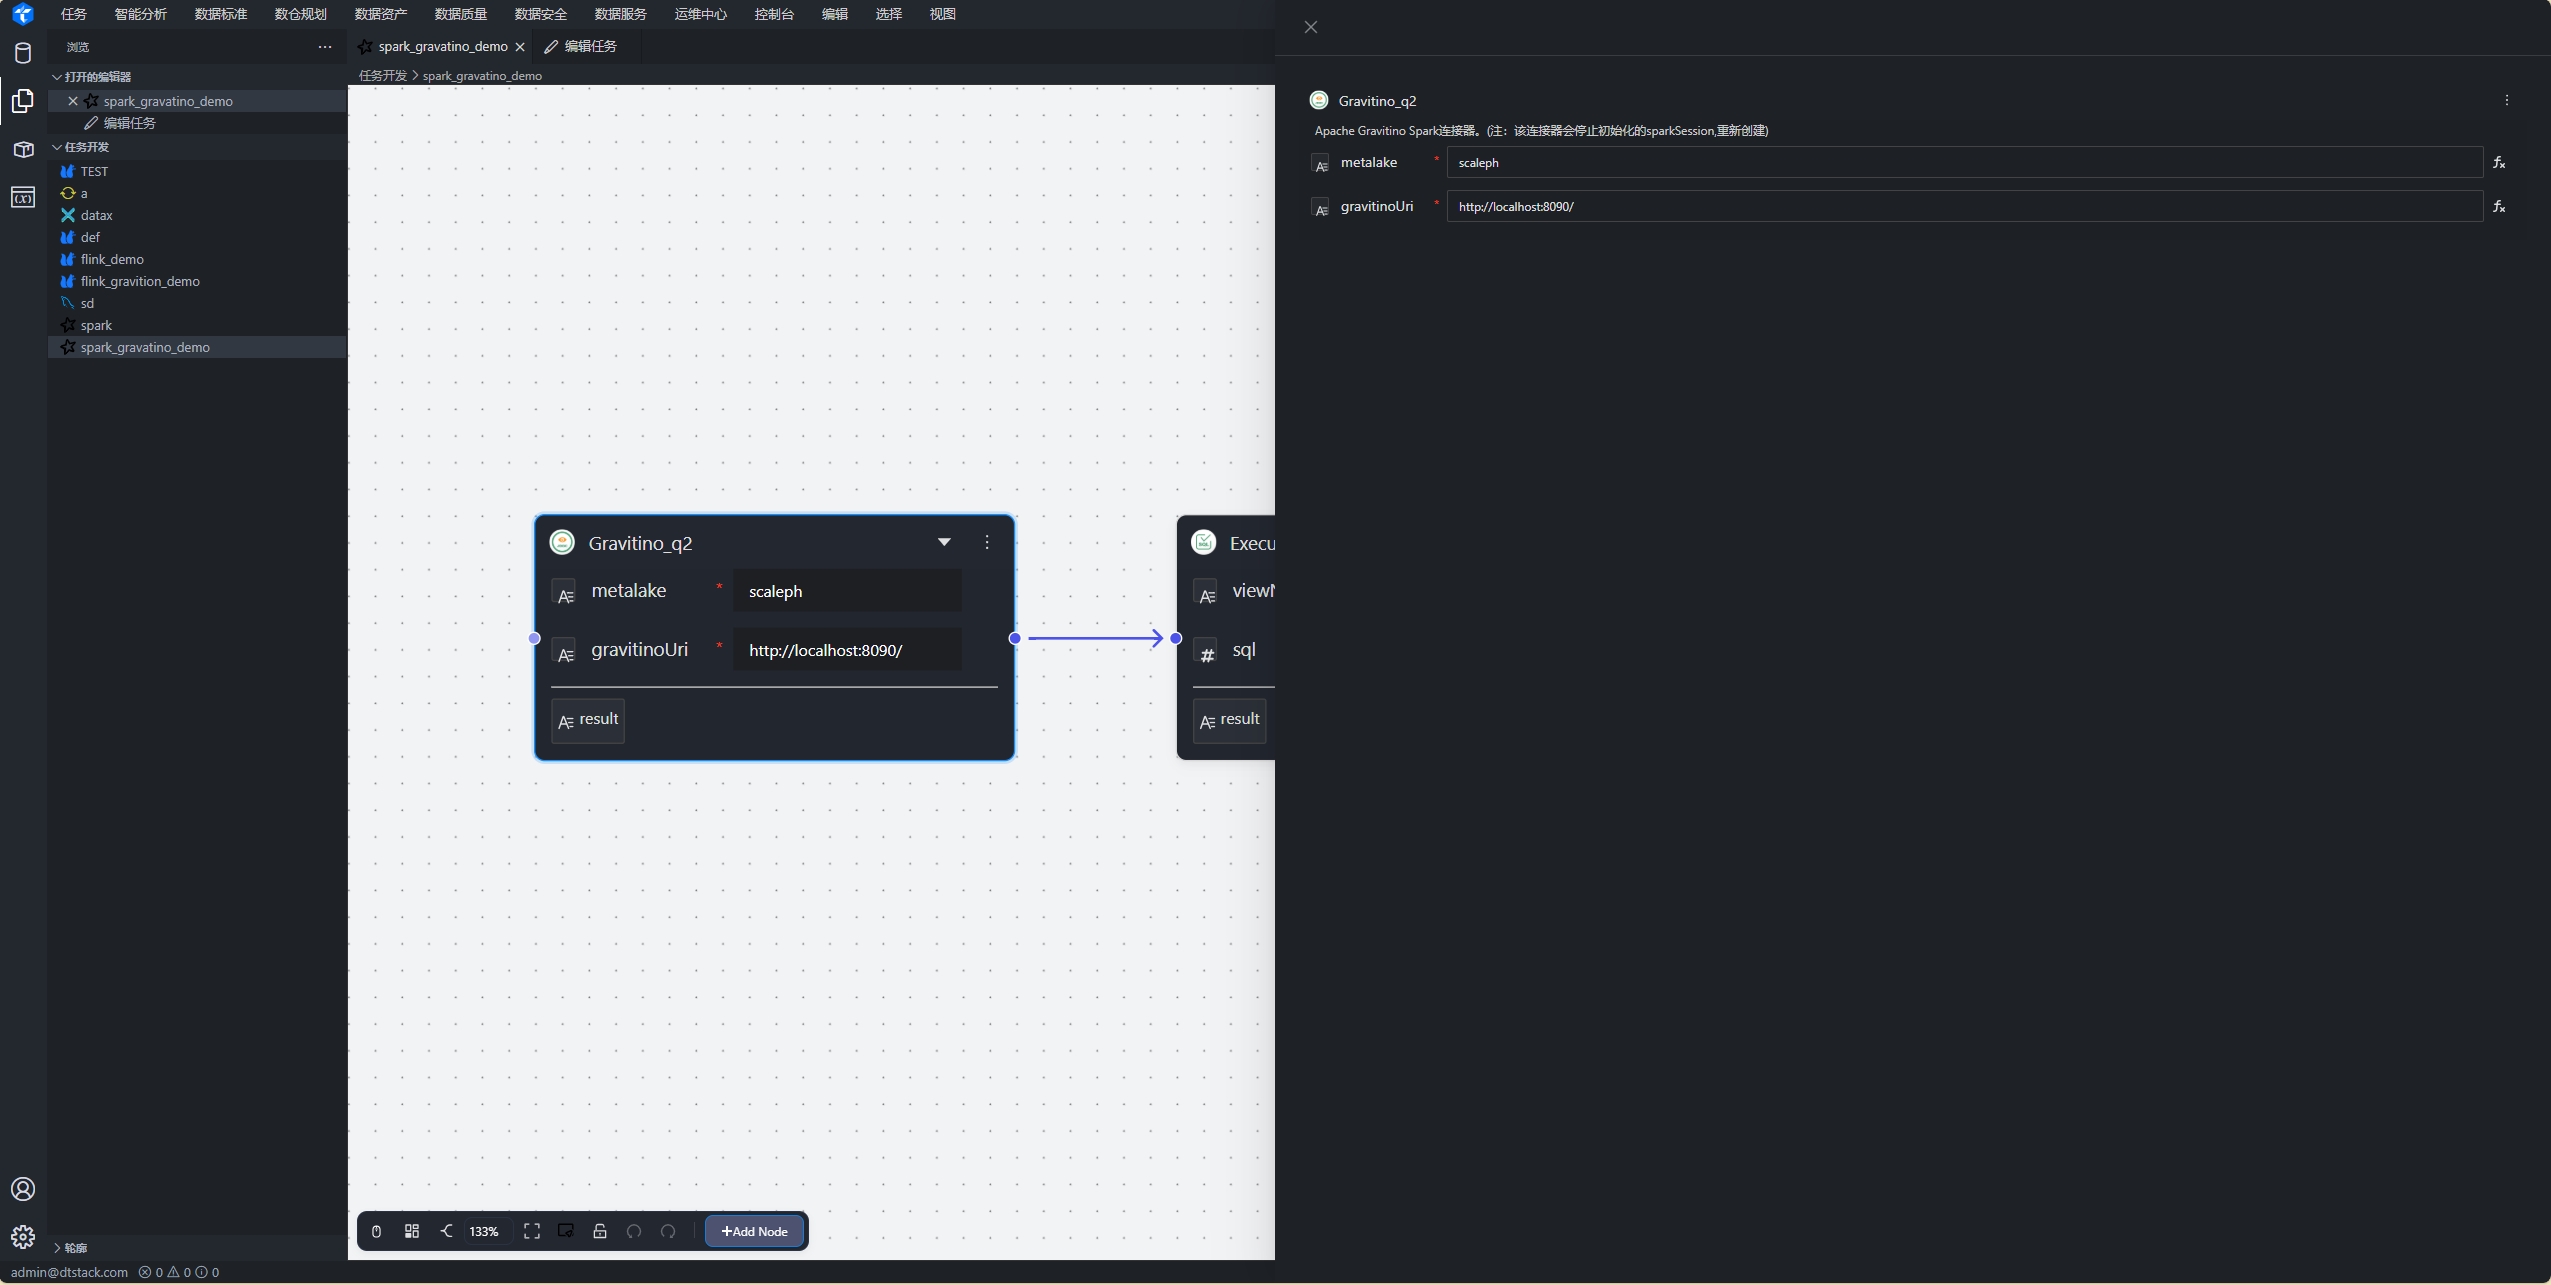Click fx icon beside metalake field

tap(2499, 162)
